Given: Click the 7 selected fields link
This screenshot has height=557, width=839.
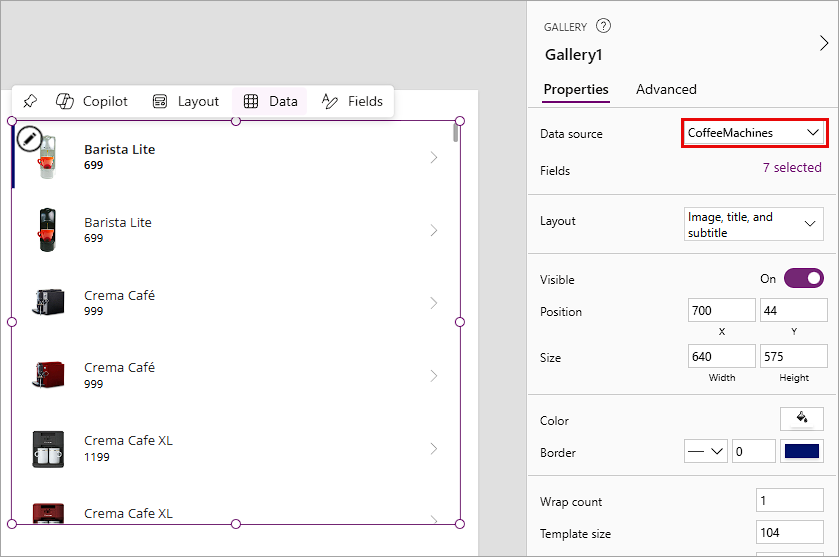Looking at the screenshot, I should pyautogui.click(x=792, y=167).
